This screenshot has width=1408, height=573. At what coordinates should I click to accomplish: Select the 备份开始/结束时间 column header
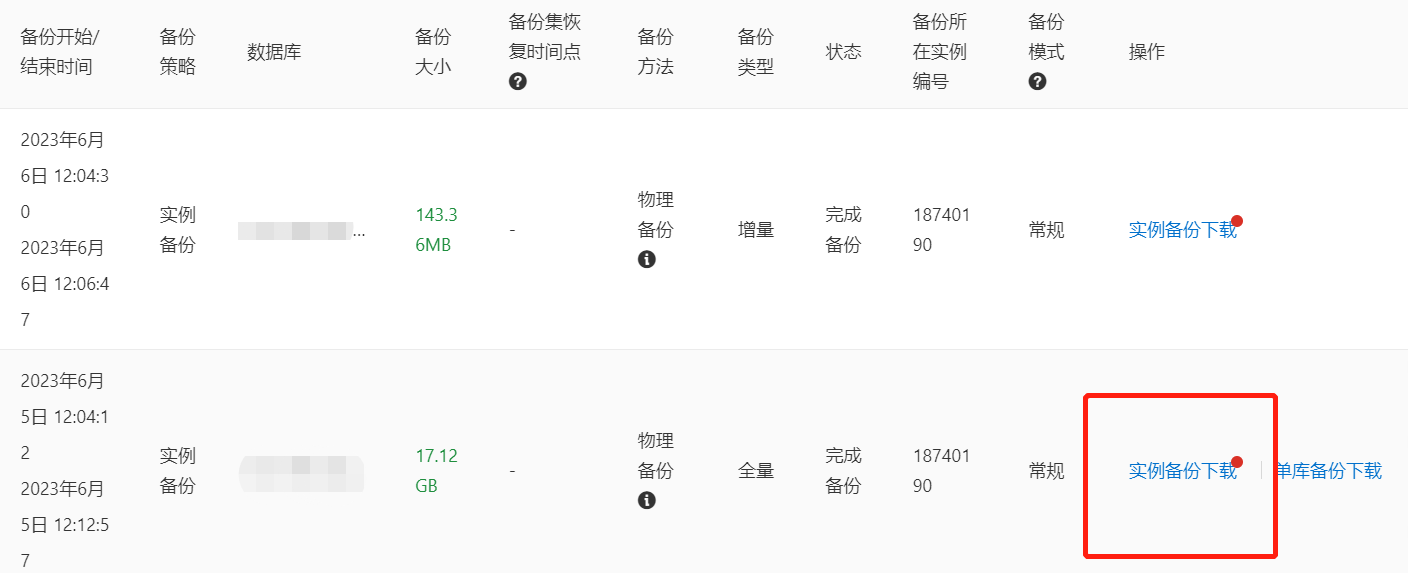[x=61, y=52]
